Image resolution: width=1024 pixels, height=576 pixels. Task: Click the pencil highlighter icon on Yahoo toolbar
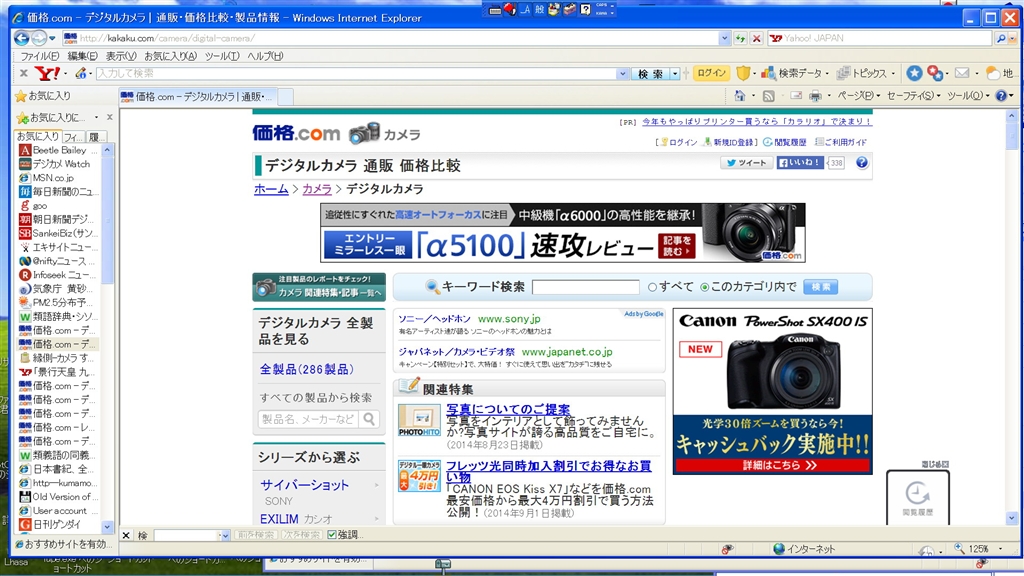click(x=81, y=74)
